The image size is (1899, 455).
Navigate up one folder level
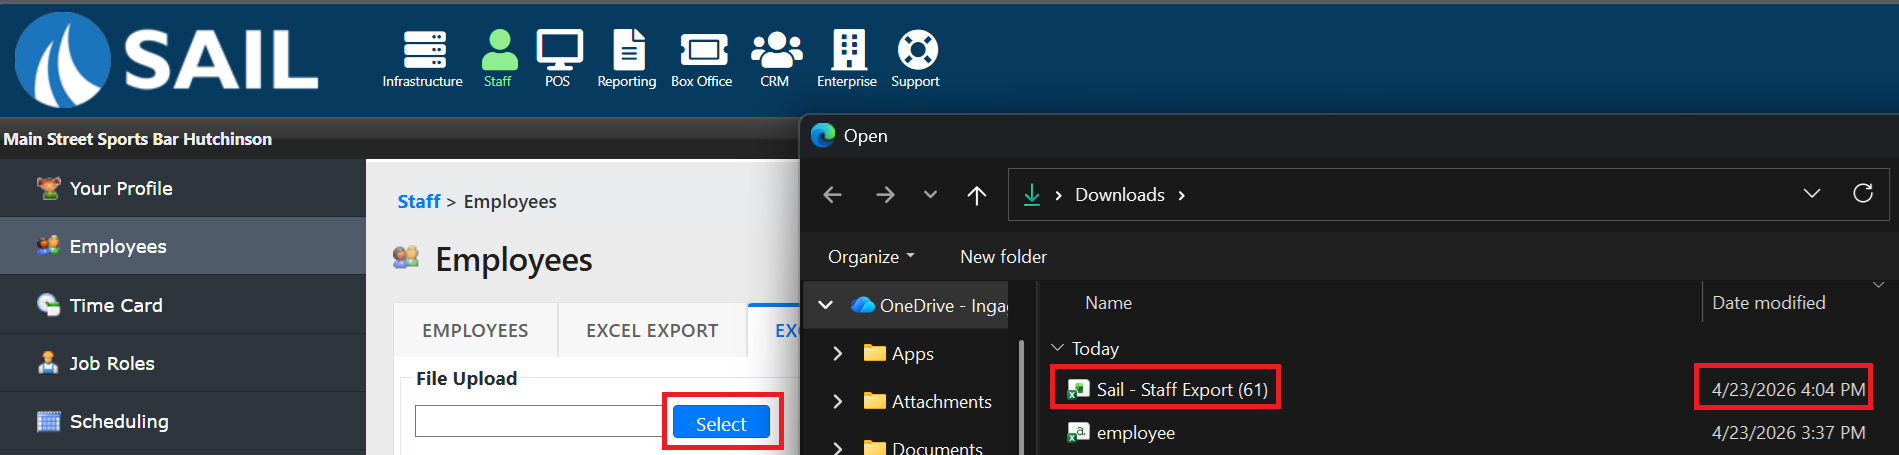(x=977, y=195)
